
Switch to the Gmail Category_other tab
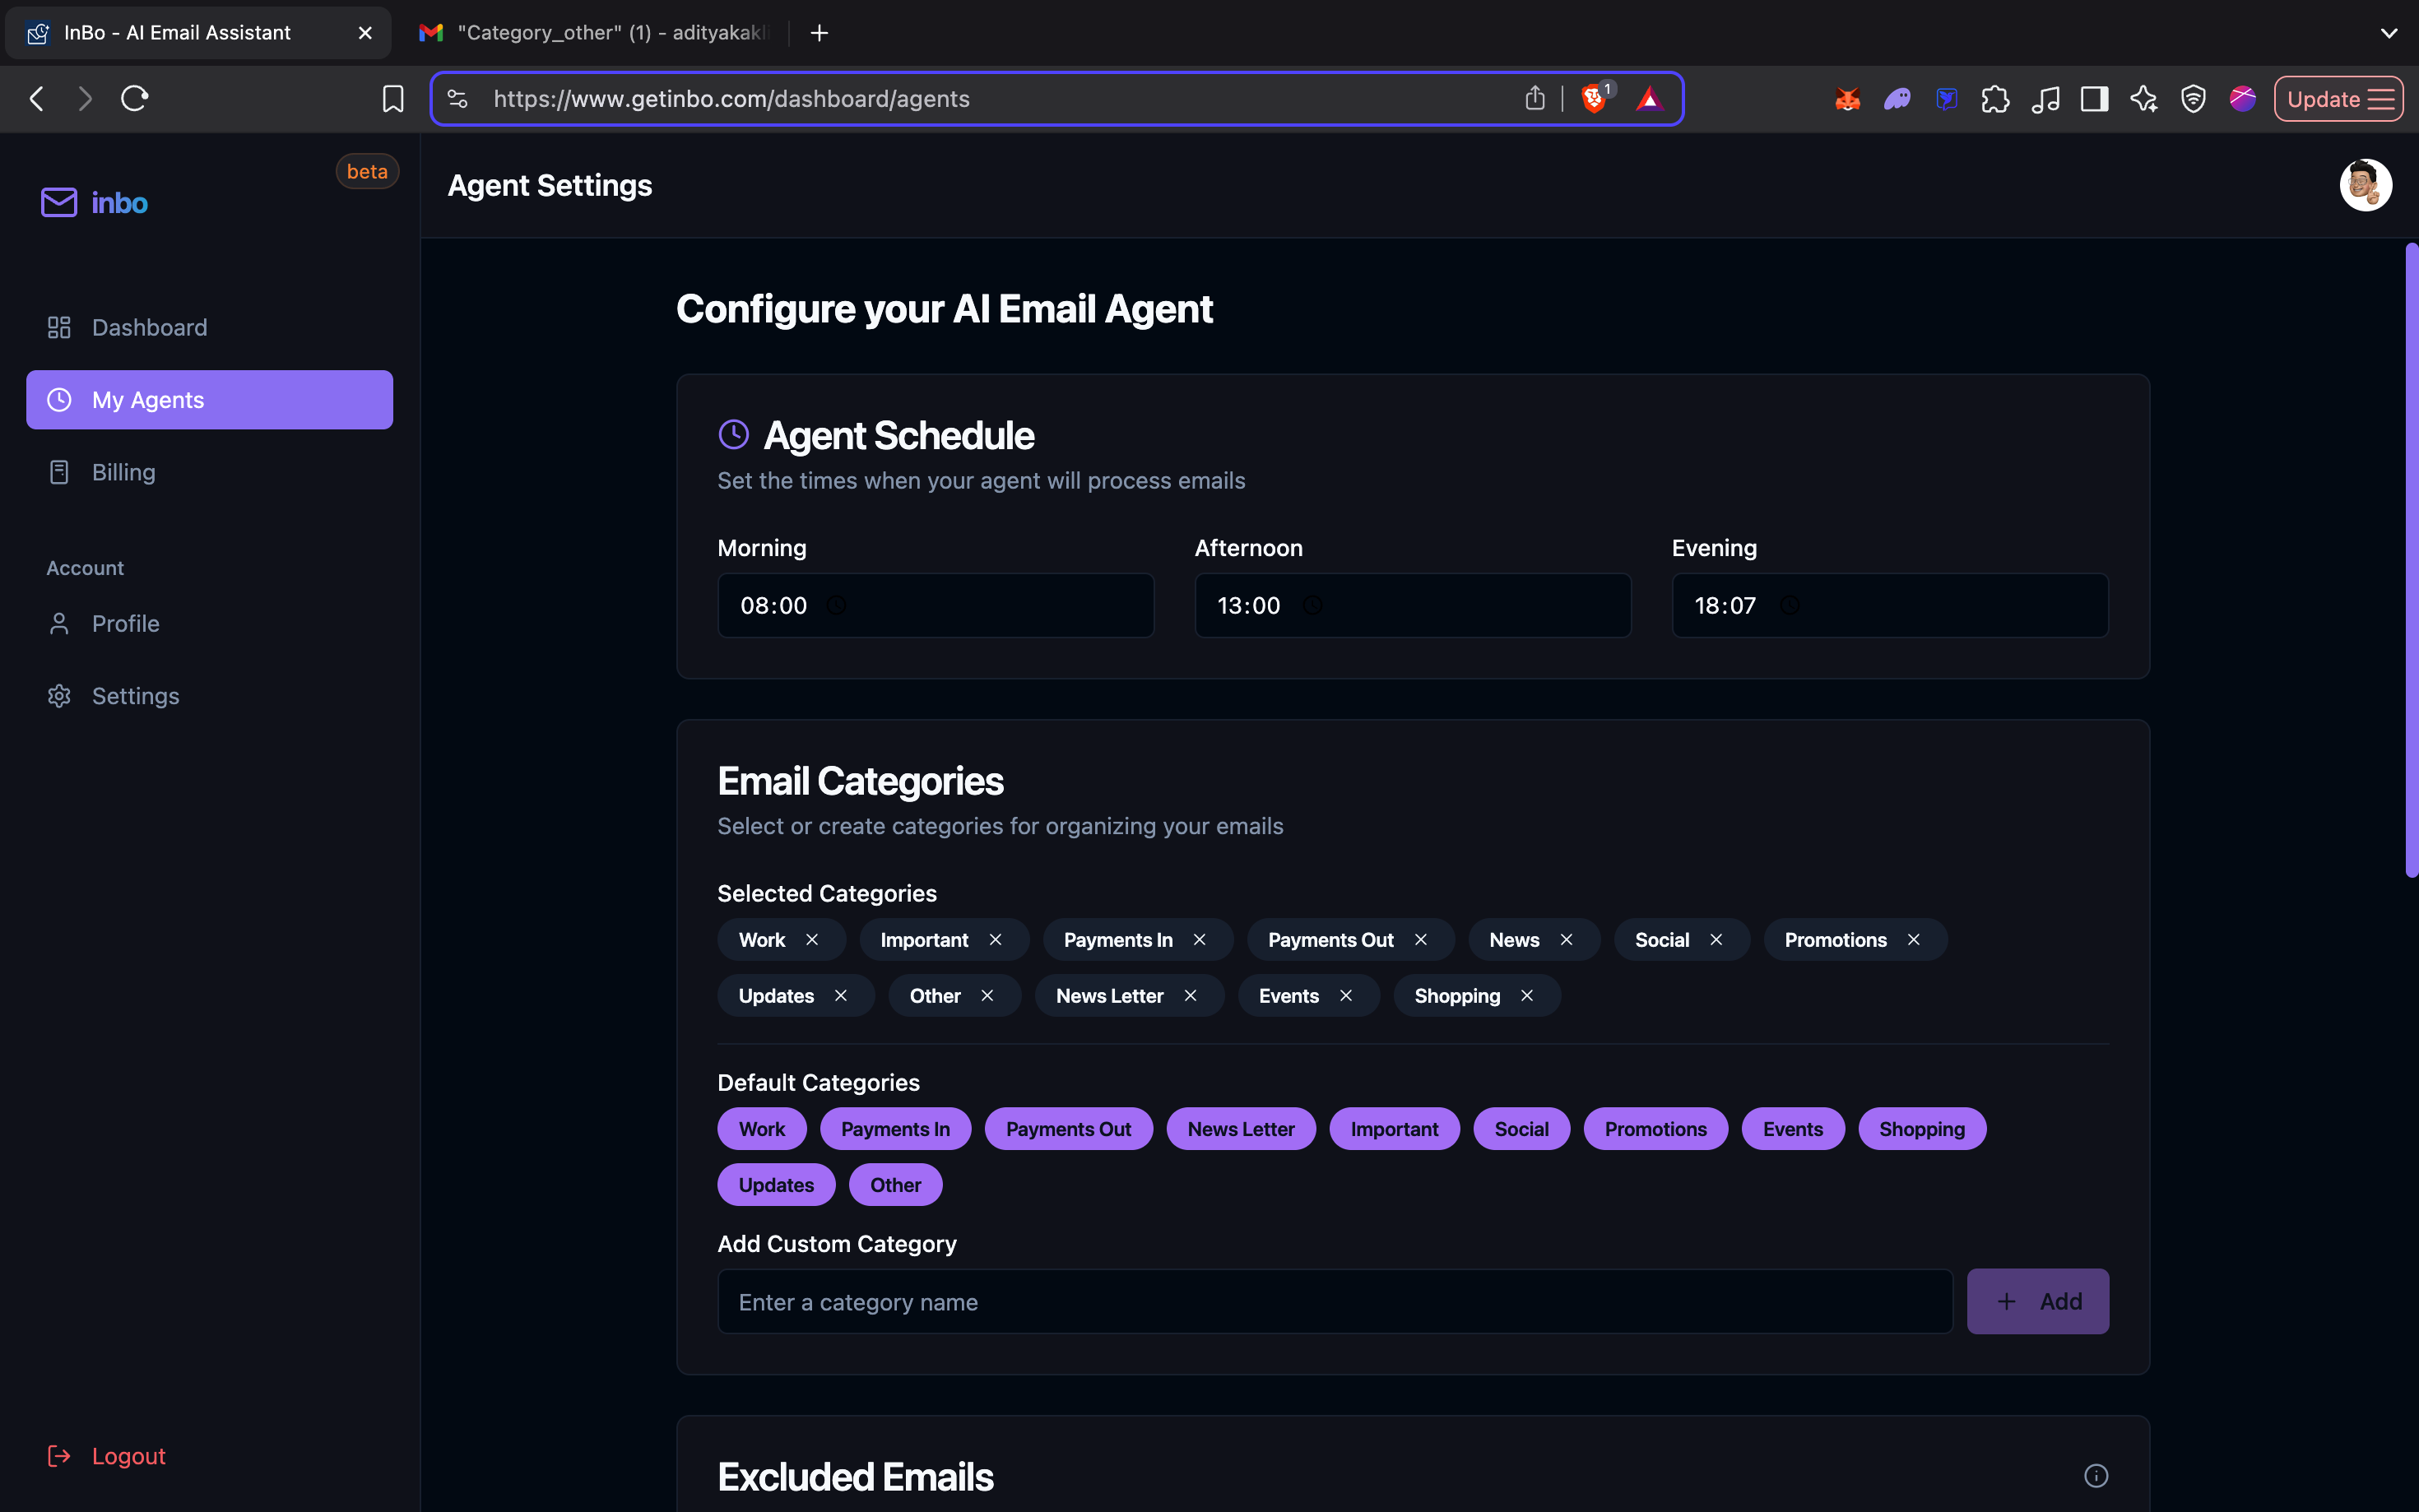[x=595, y=33]
